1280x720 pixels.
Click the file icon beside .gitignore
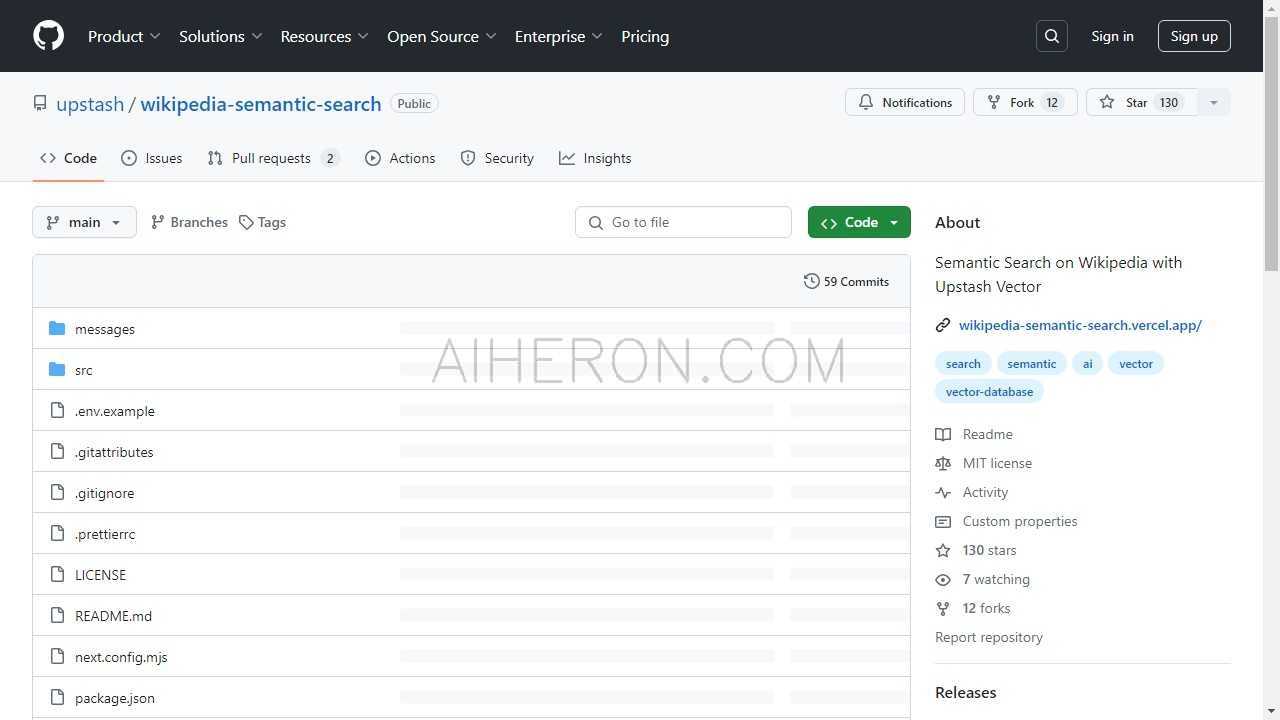point(57,493)
